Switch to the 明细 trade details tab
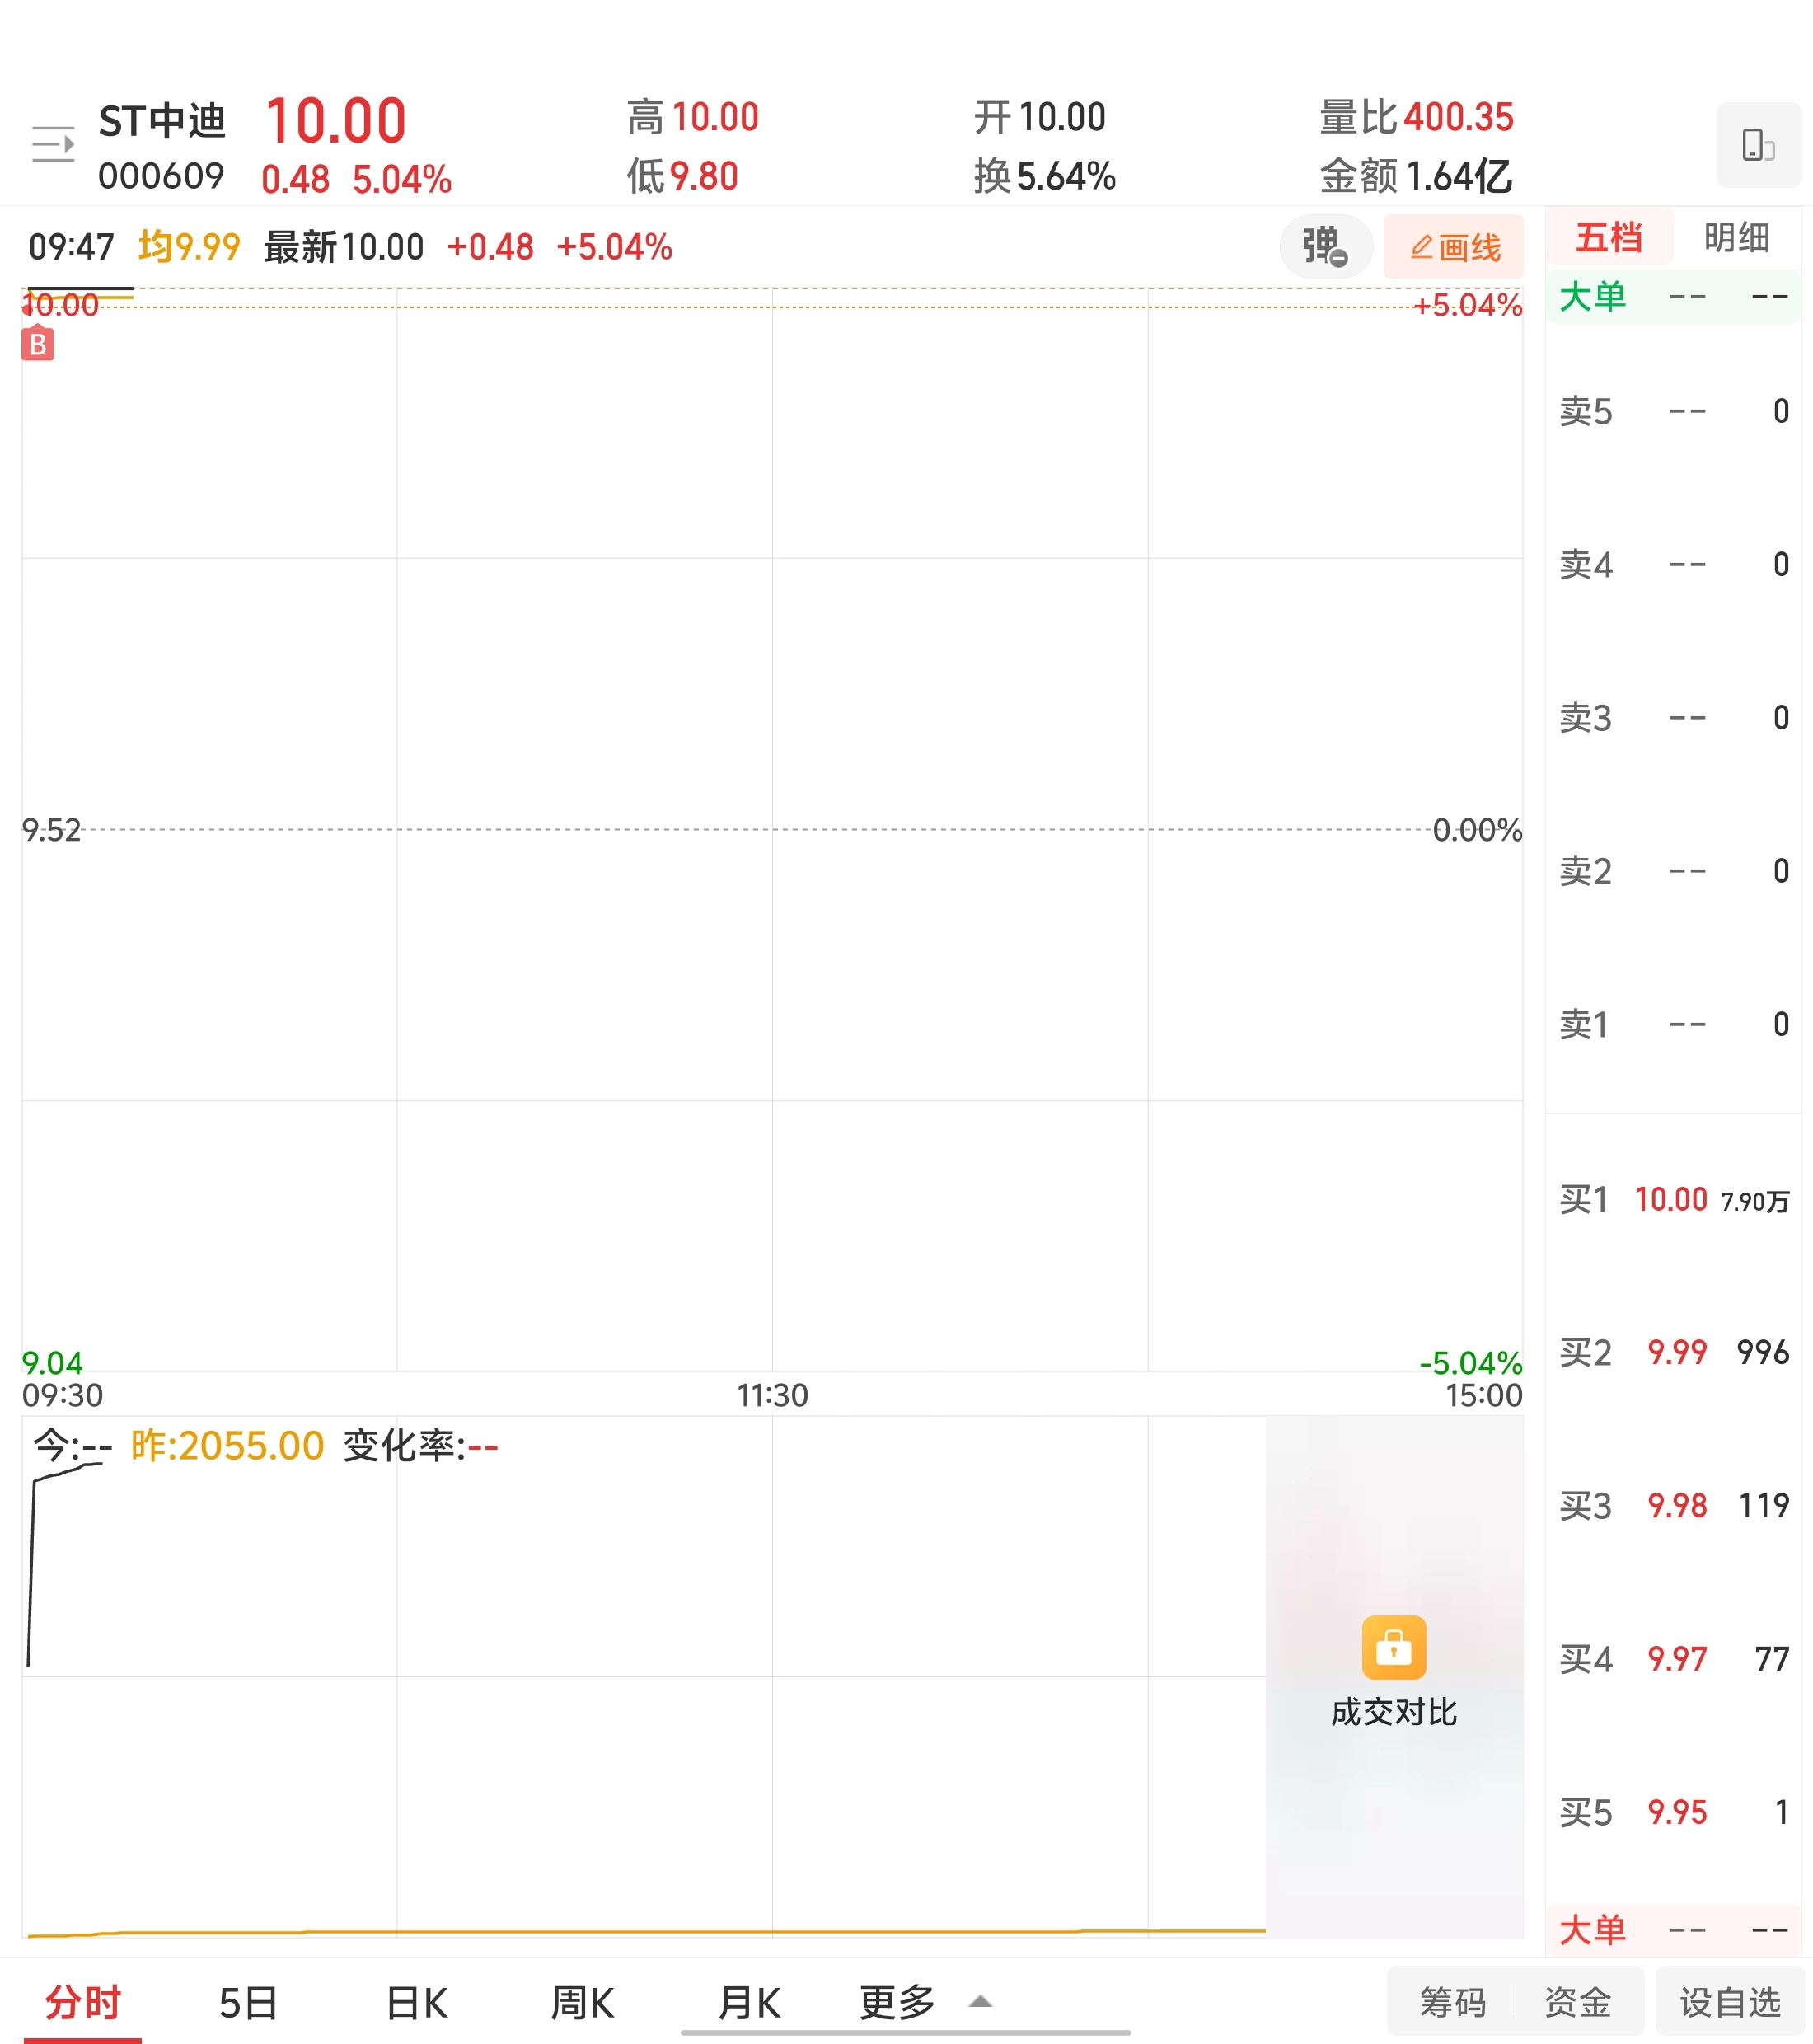 coord(1736,238)
